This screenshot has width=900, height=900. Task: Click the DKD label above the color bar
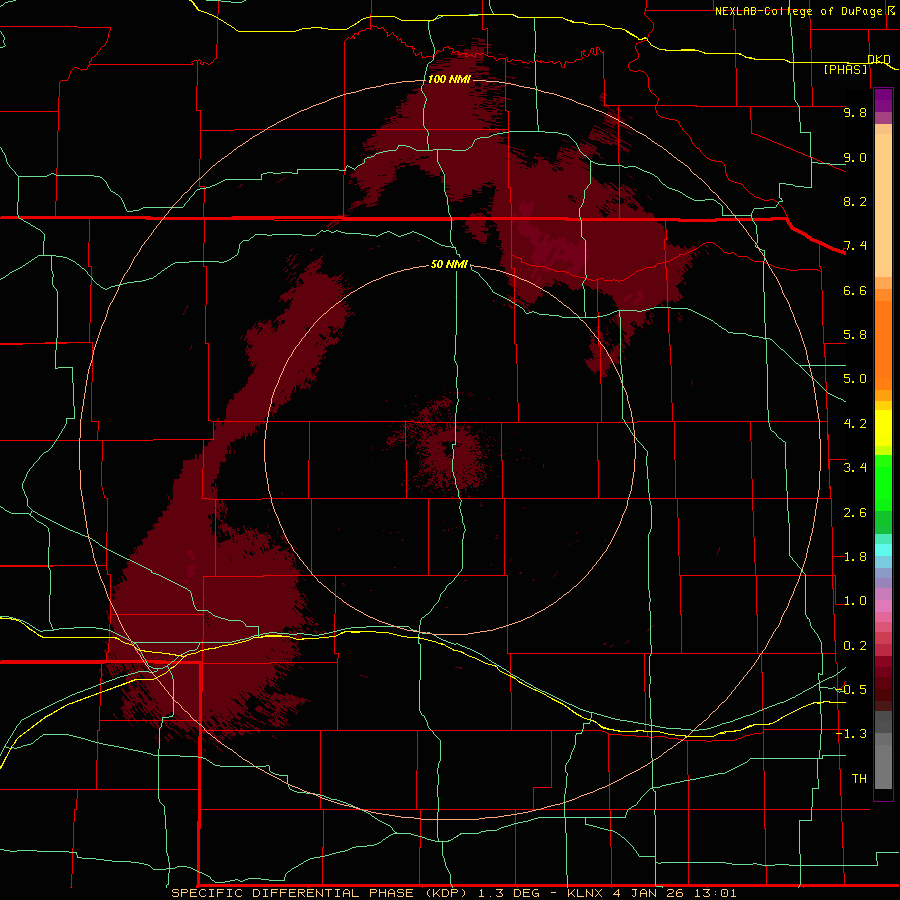(x=879, y=59)
